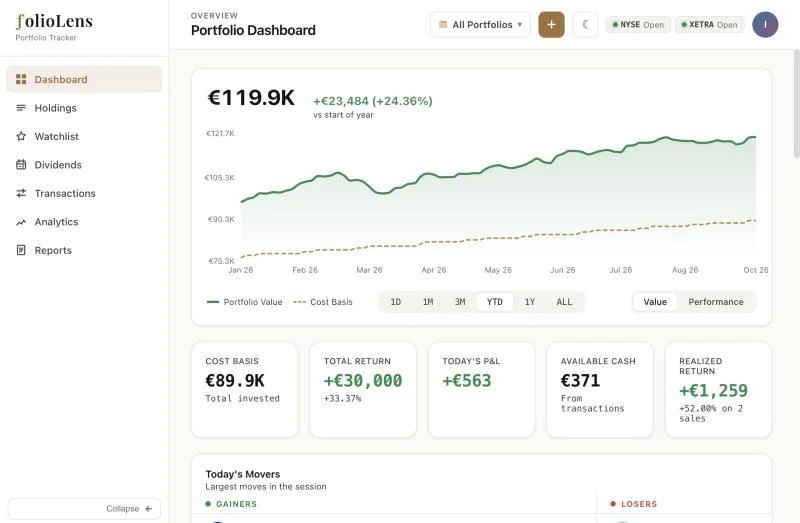Click the Reports document icon
Viewport: 800px width, 523px height.
click(x=21, y=250)
